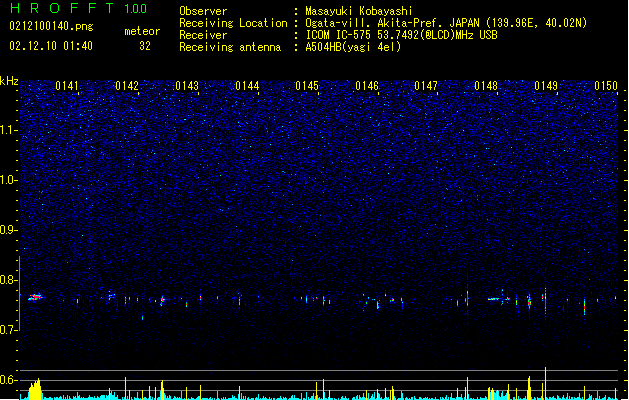Click the wide yellow power burst at graph start
Viewport: 629px width, 400px height.
coord(35,389)
